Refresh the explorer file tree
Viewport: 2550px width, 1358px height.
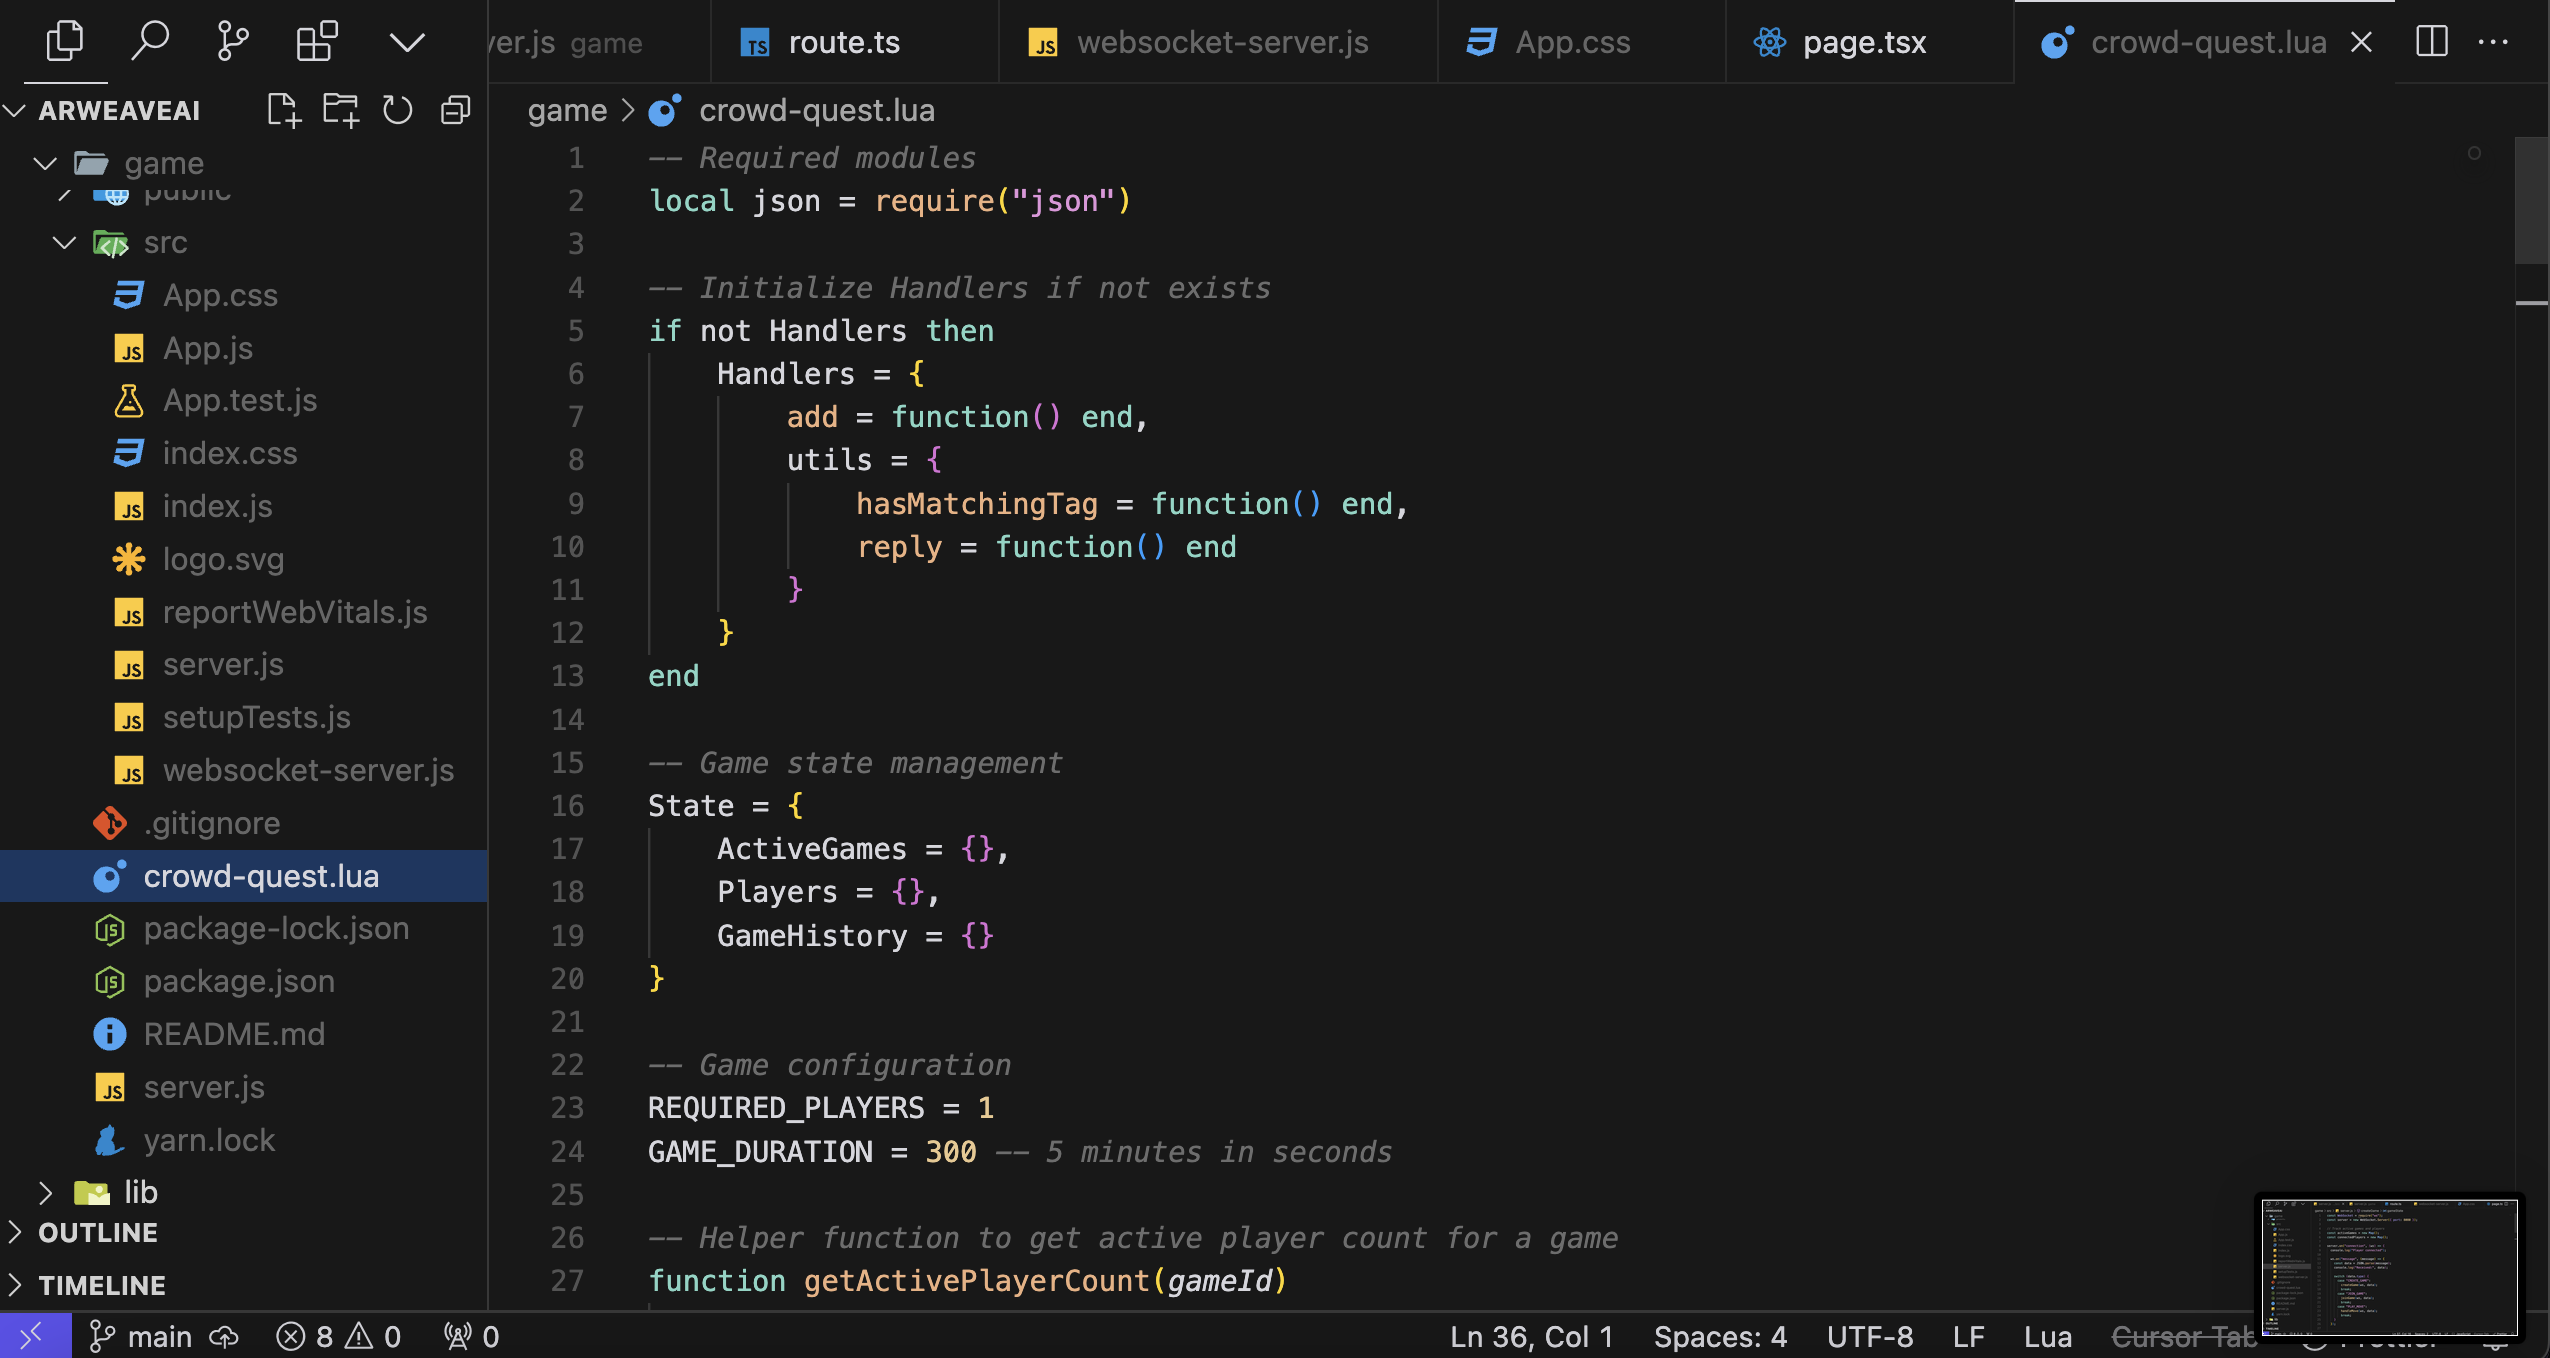click(x=397, y=110)
